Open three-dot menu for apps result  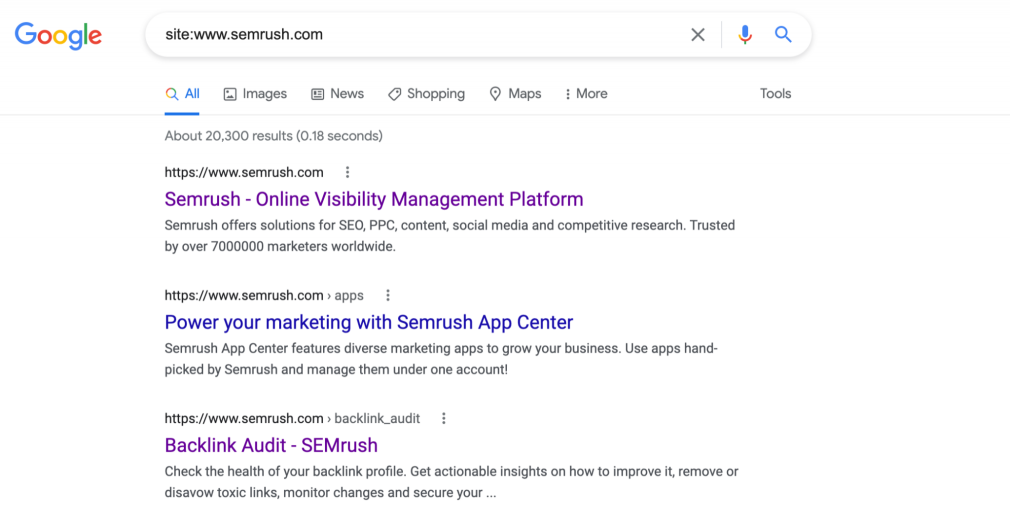click(388, 296)
